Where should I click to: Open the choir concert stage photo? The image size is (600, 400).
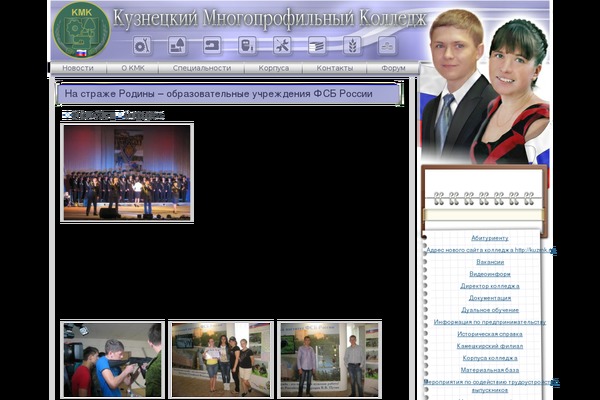[x=127, y=173]
